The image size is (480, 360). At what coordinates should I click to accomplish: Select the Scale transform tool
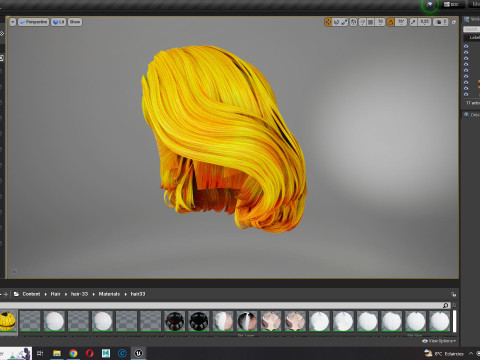[x=344, y=22]
